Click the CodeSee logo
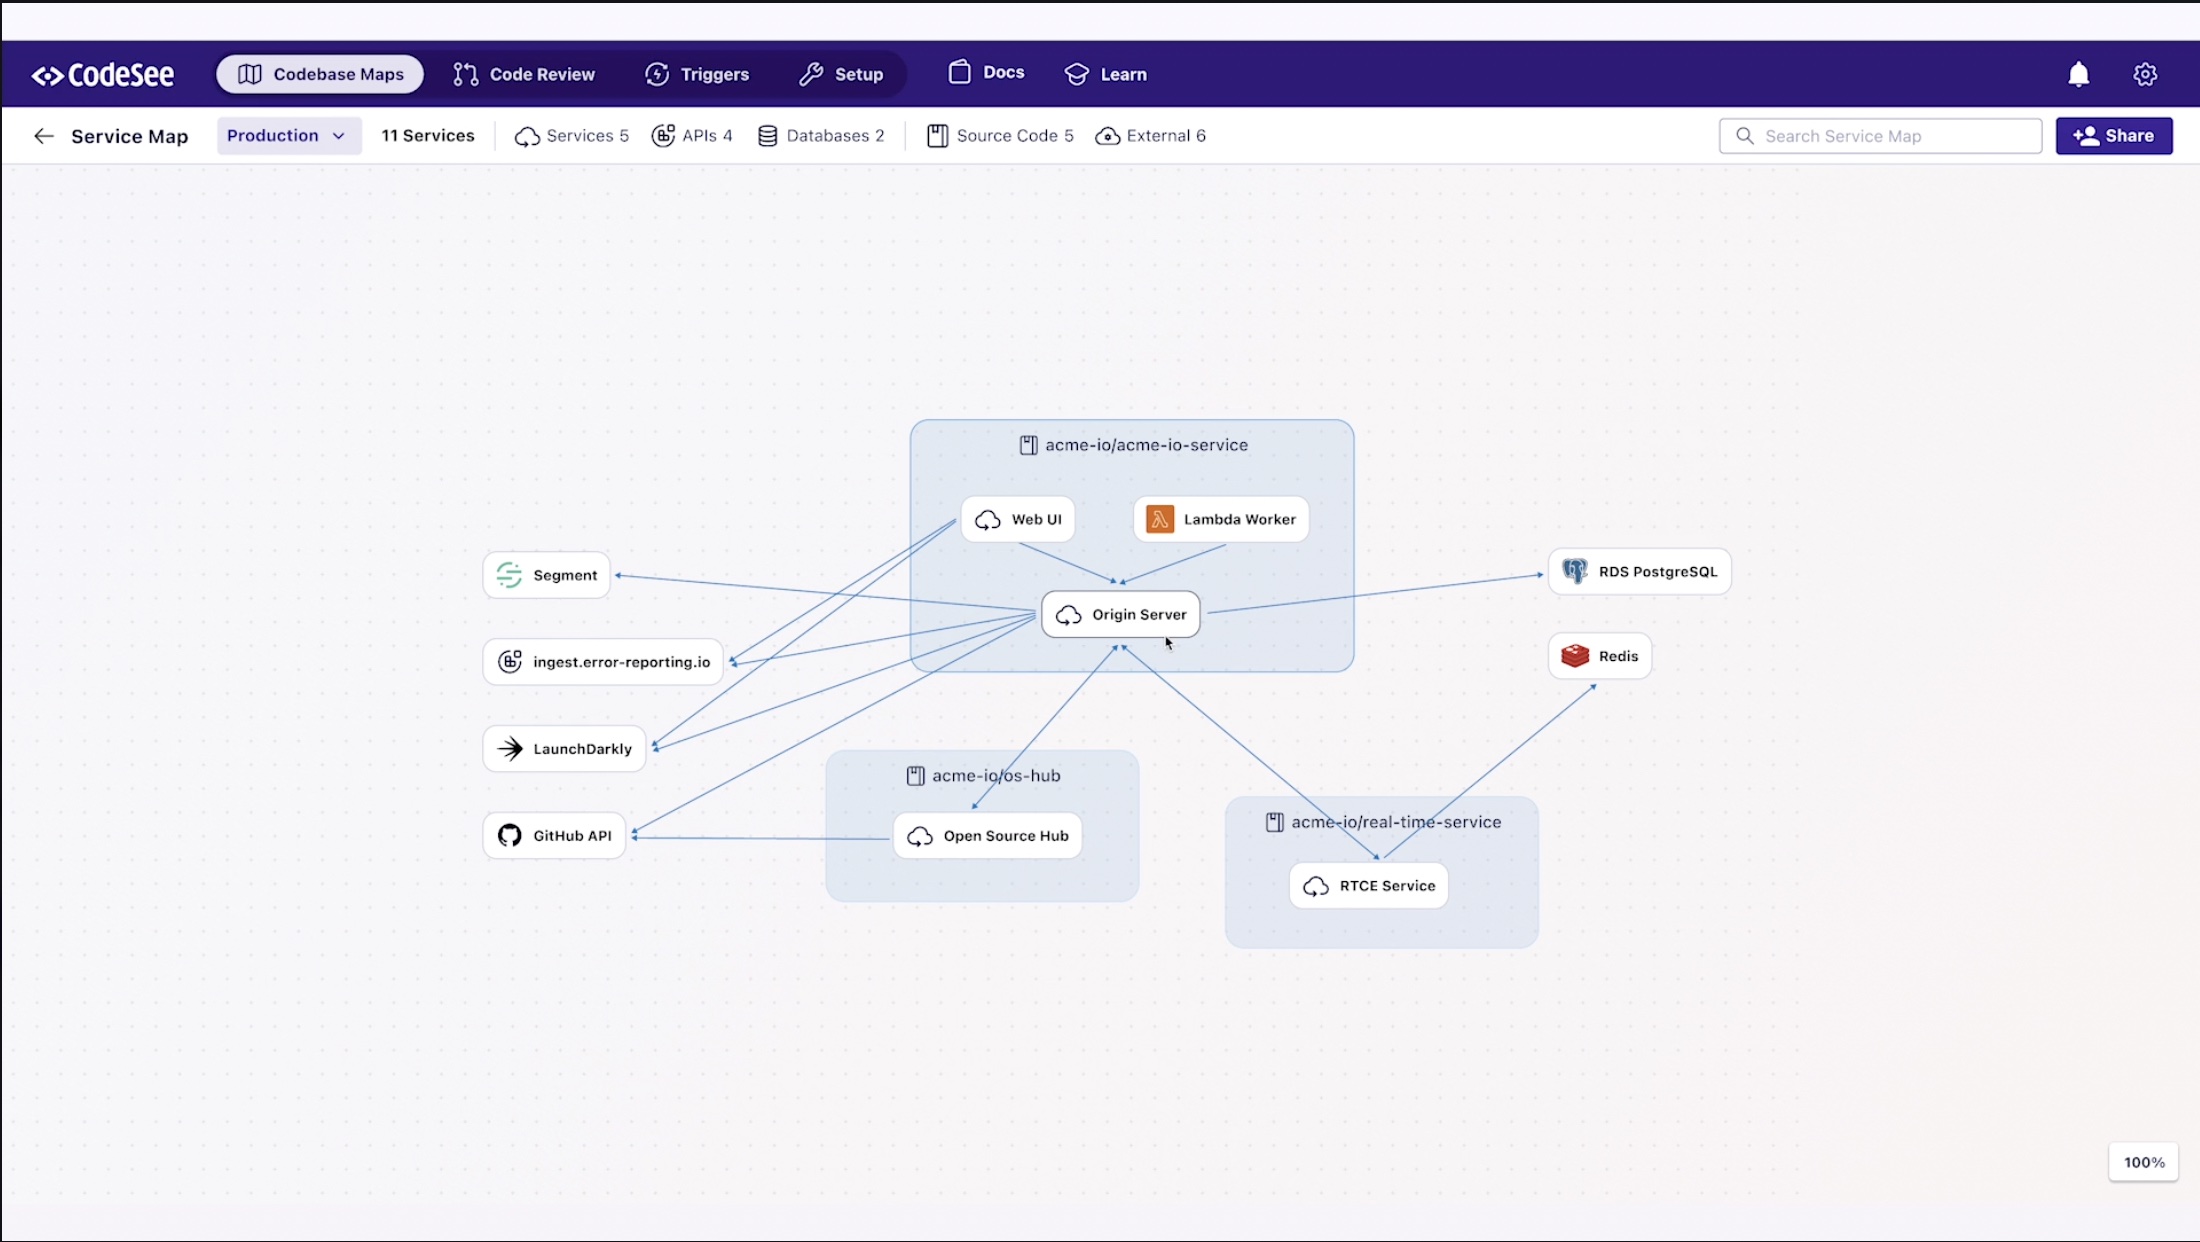2200x1242 pixels. tap(103, 75)
